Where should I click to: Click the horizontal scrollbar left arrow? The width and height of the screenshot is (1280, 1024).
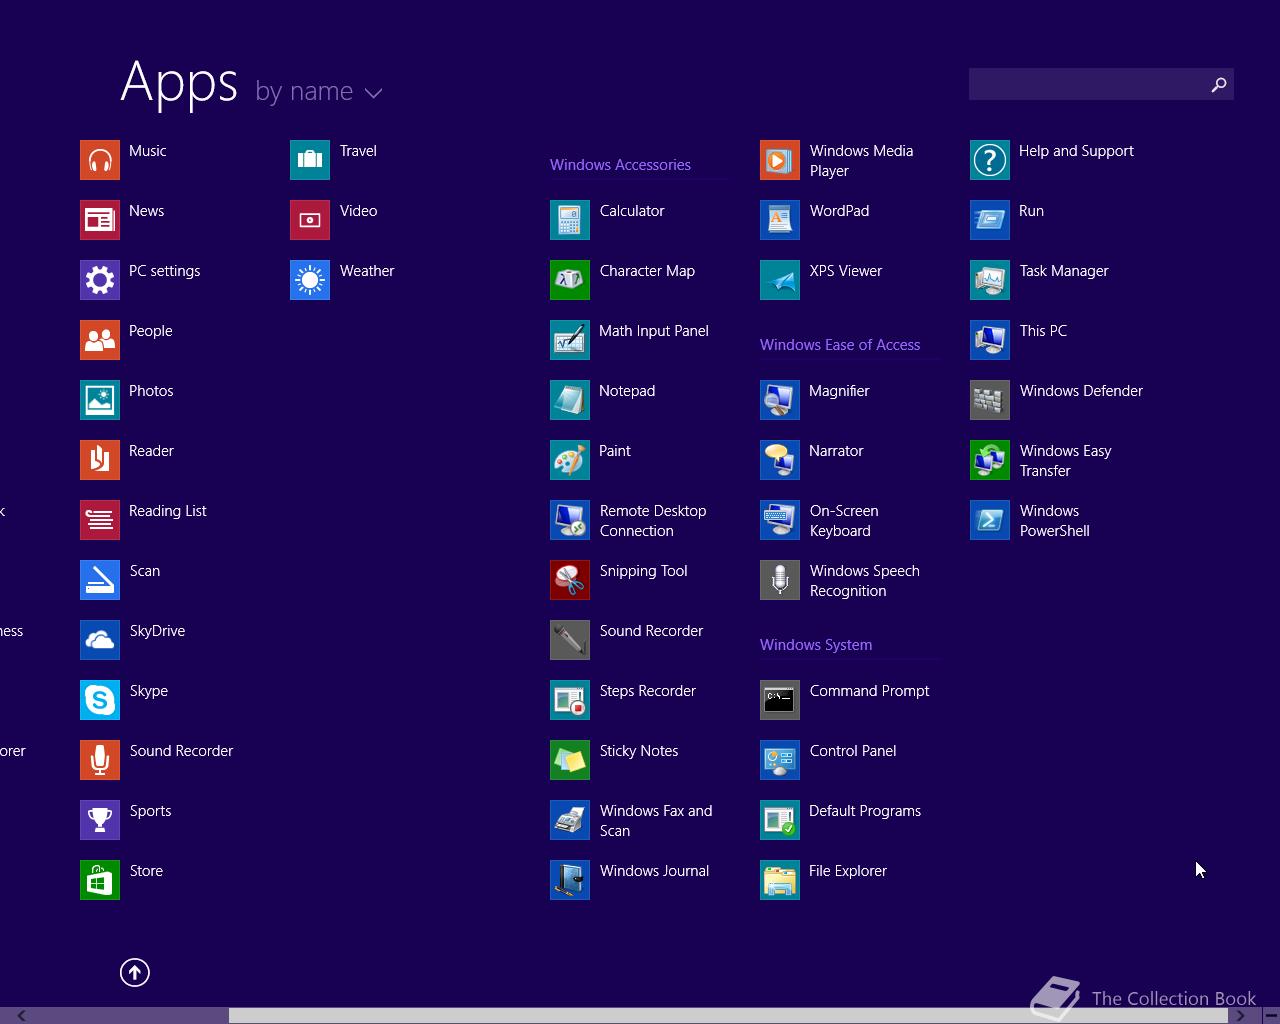coord(21,1016)
